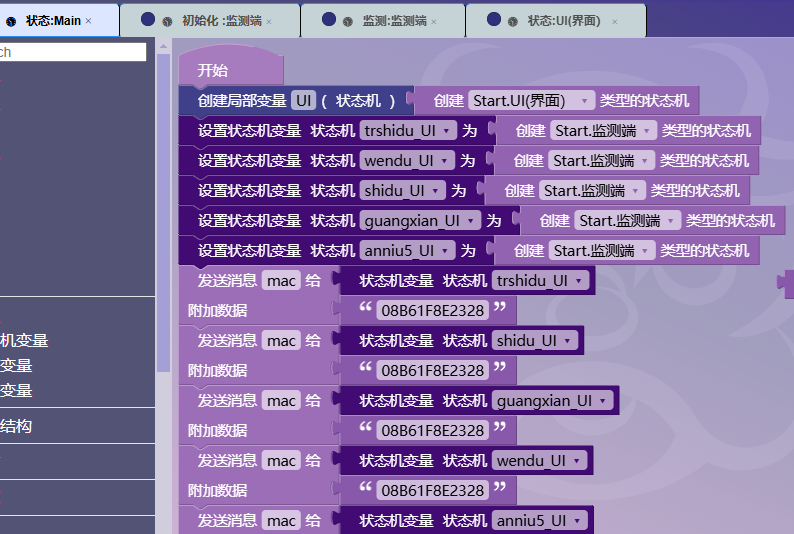
Task: Click the blue dot icon on 初始化:监测端 tab
Action: (x=148, y=19)
